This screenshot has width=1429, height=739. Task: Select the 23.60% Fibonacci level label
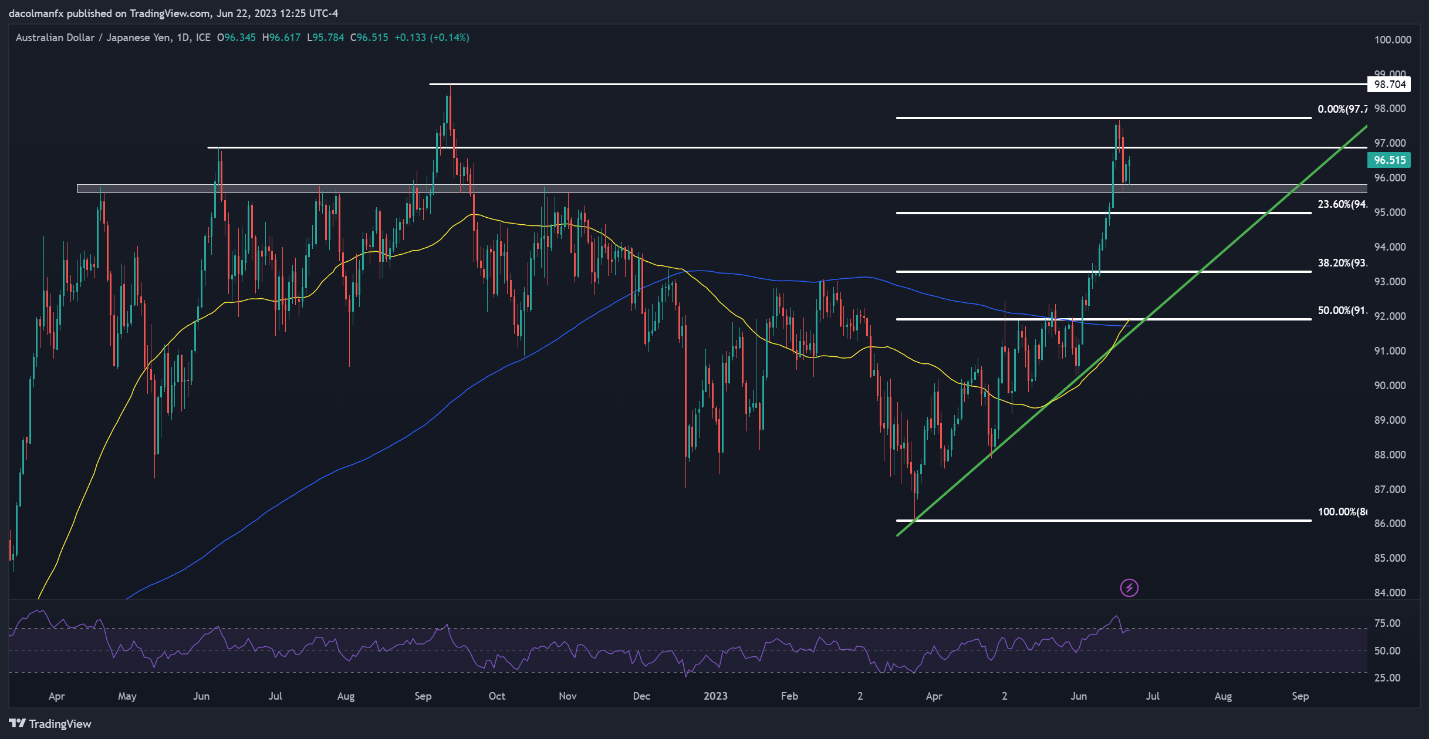[x=1342, y=204]
